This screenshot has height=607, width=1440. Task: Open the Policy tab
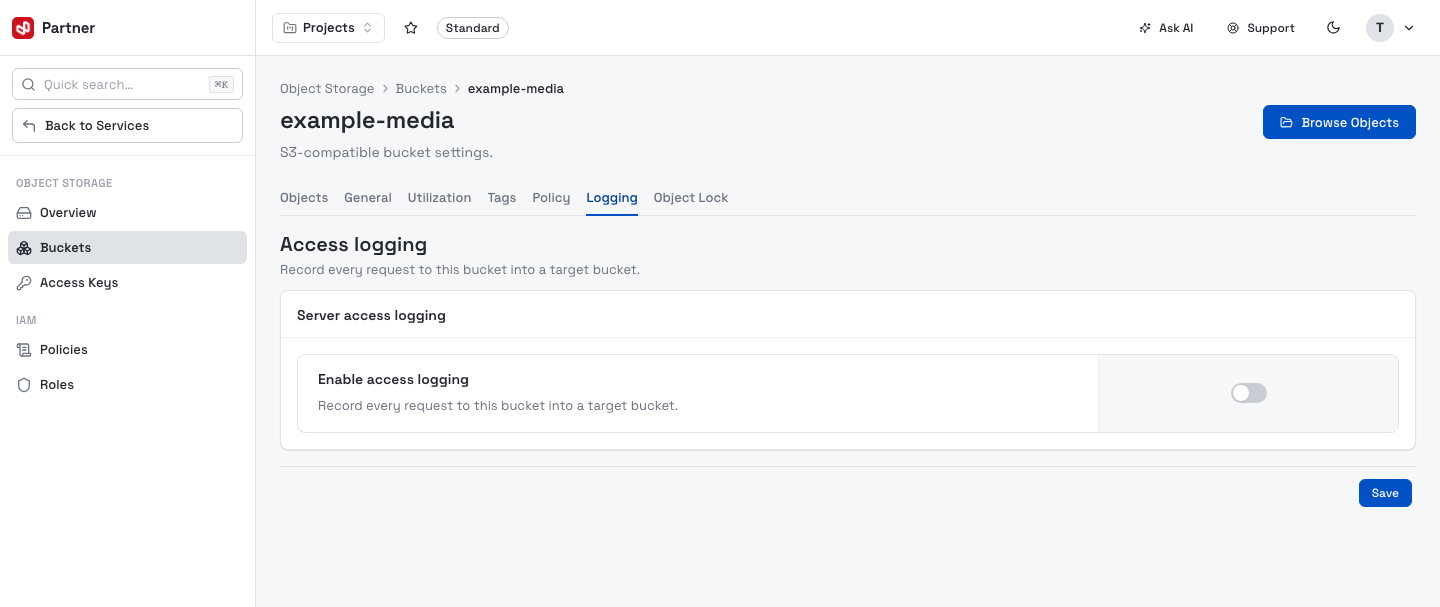click(x=551, y=198)
